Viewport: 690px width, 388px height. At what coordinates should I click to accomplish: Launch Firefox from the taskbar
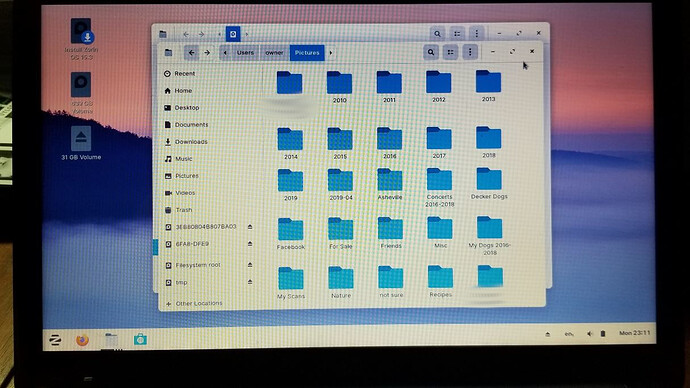click(82, 340)
